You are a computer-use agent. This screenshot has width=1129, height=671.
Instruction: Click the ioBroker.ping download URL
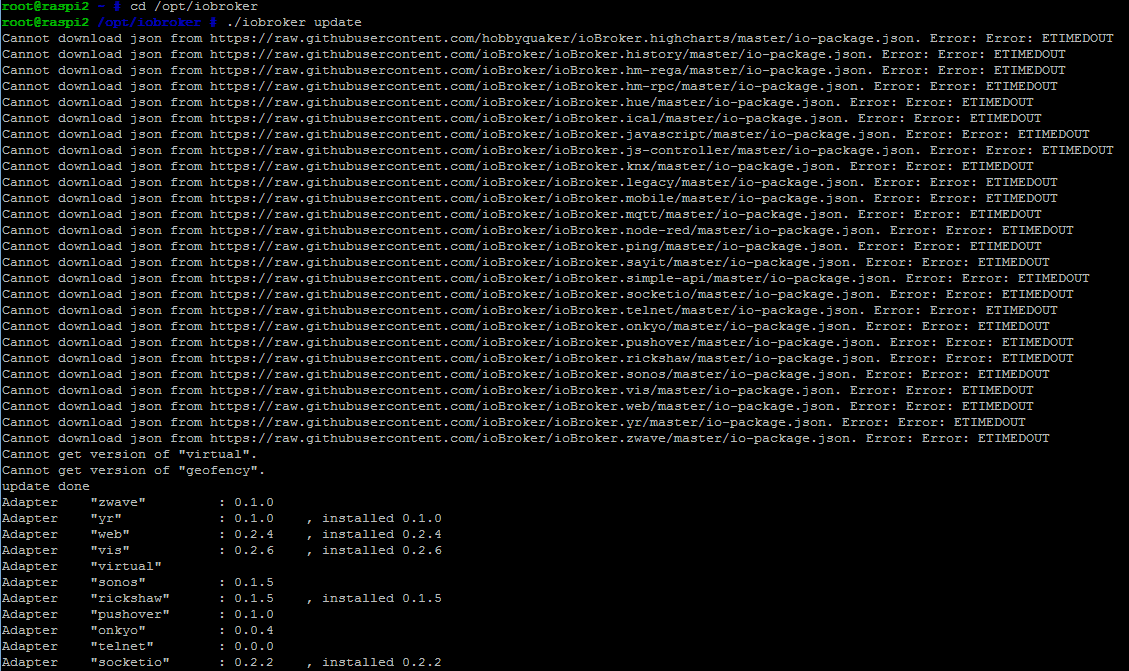526,246
